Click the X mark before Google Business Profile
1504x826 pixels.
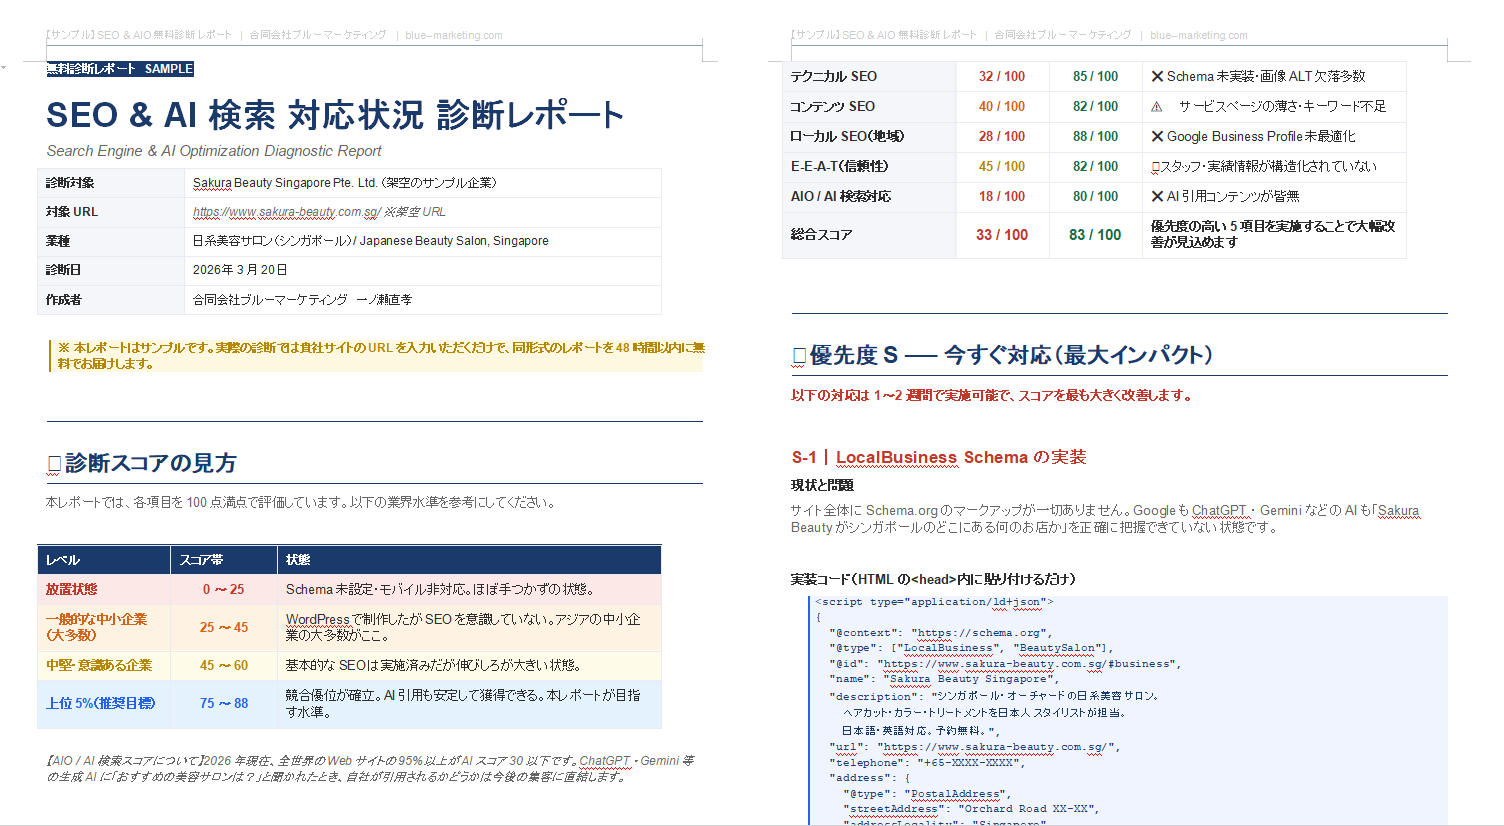coord(1157,137)
